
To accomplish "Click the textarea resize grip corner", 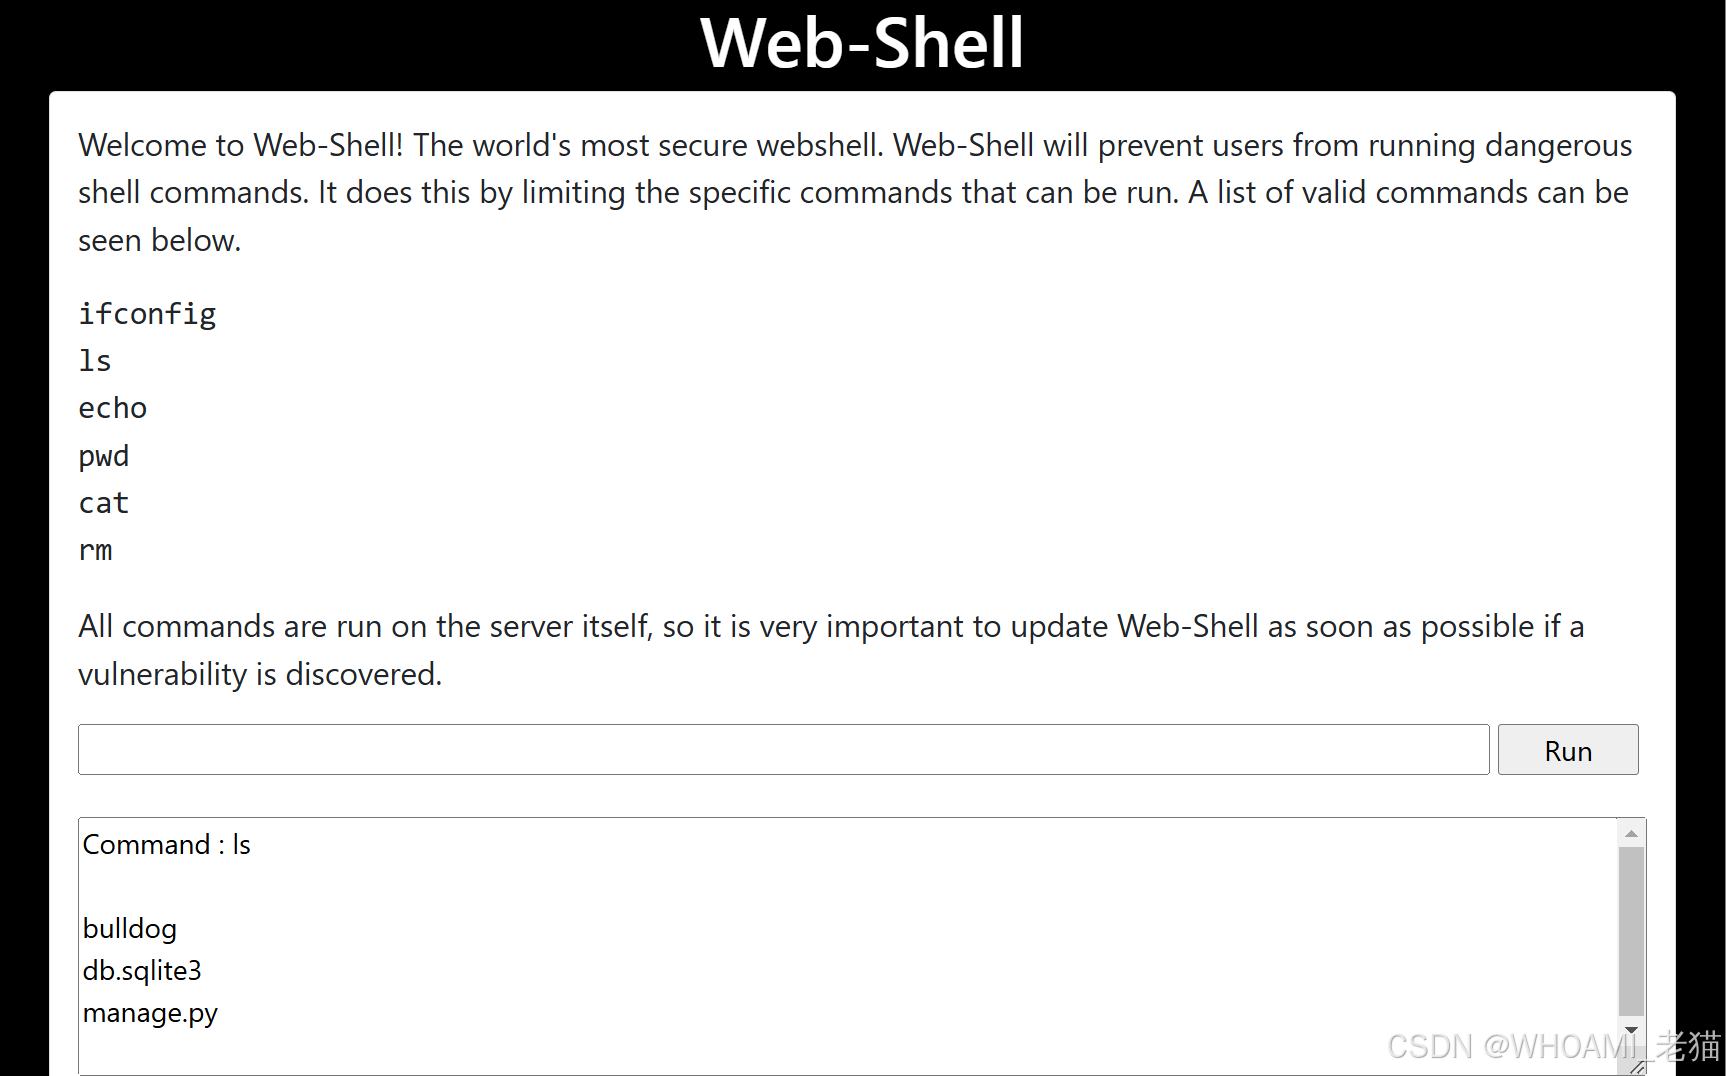I will [1637, 1067].
